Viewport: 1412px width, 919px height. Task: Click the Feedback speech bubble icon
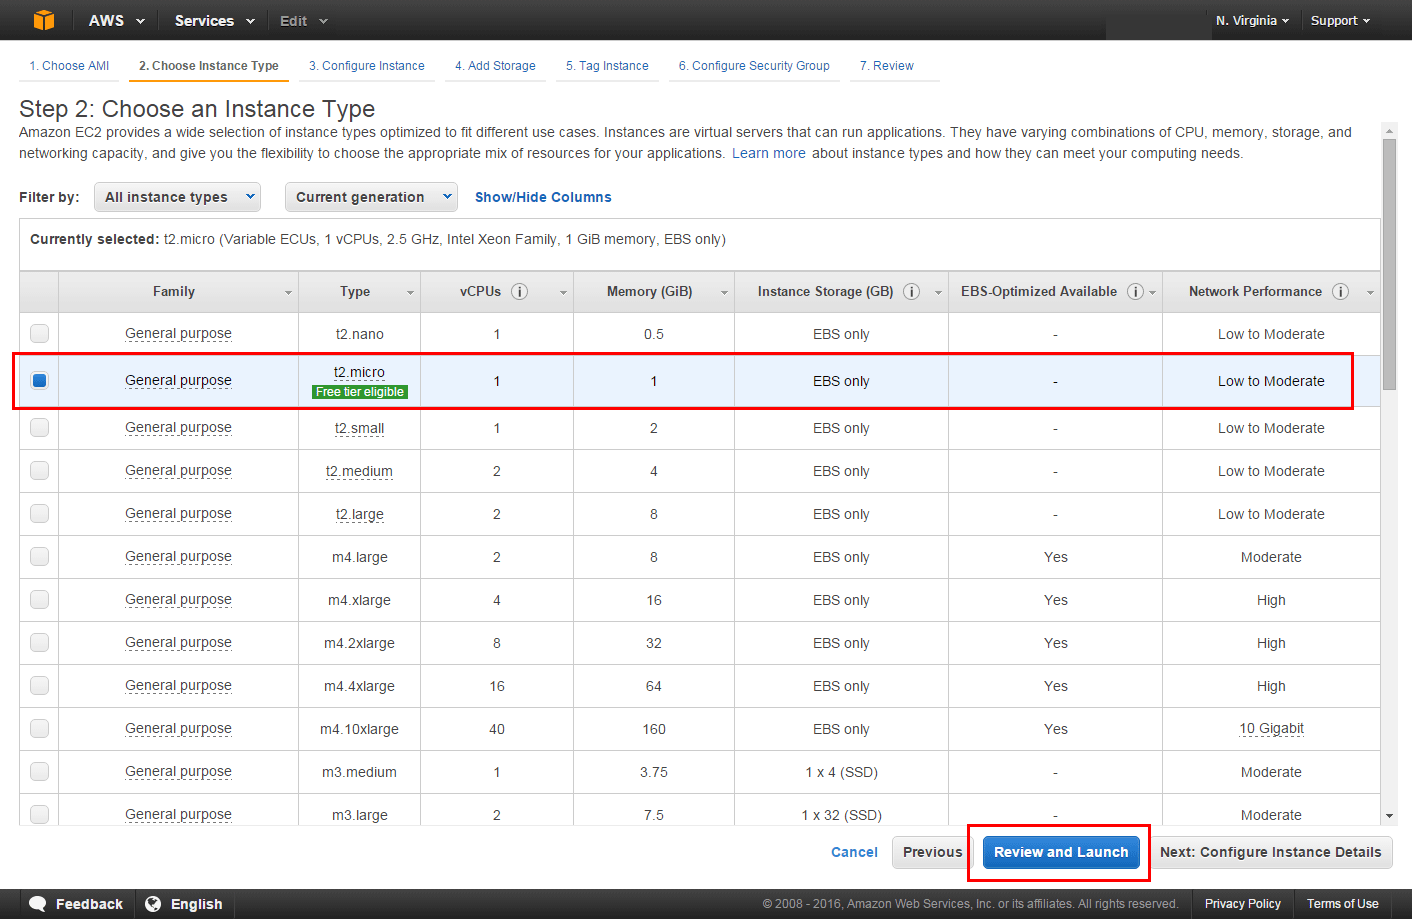click(38, 904)
